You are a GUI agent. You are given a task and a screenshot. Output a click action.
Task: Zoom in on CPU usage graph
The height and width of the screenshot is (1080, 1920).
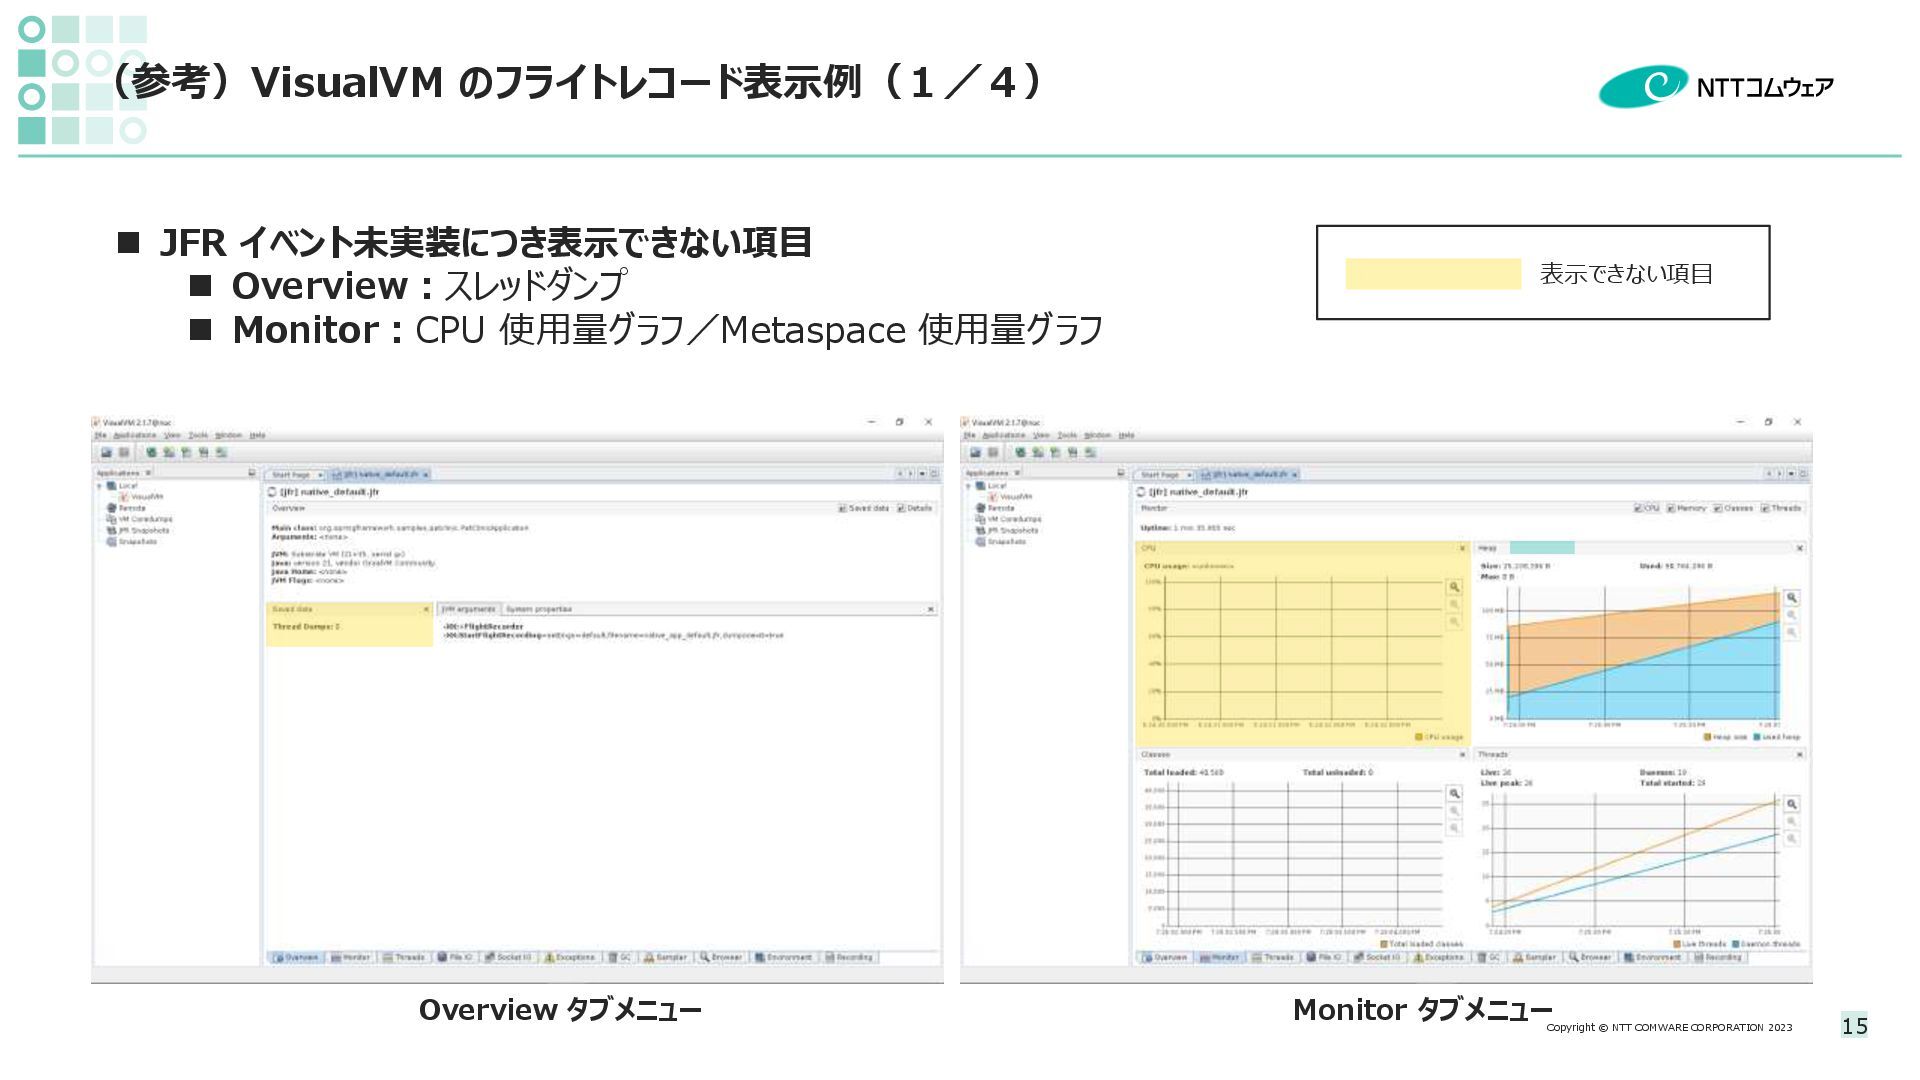[1454, 587]
